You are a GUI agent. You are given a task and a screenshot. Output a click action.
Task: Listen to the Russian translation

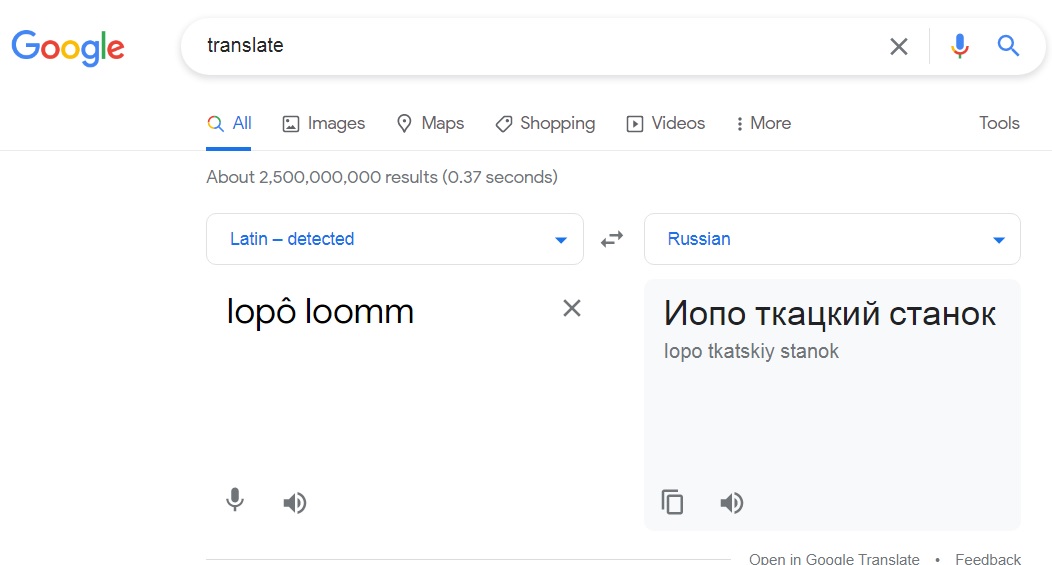732,502
